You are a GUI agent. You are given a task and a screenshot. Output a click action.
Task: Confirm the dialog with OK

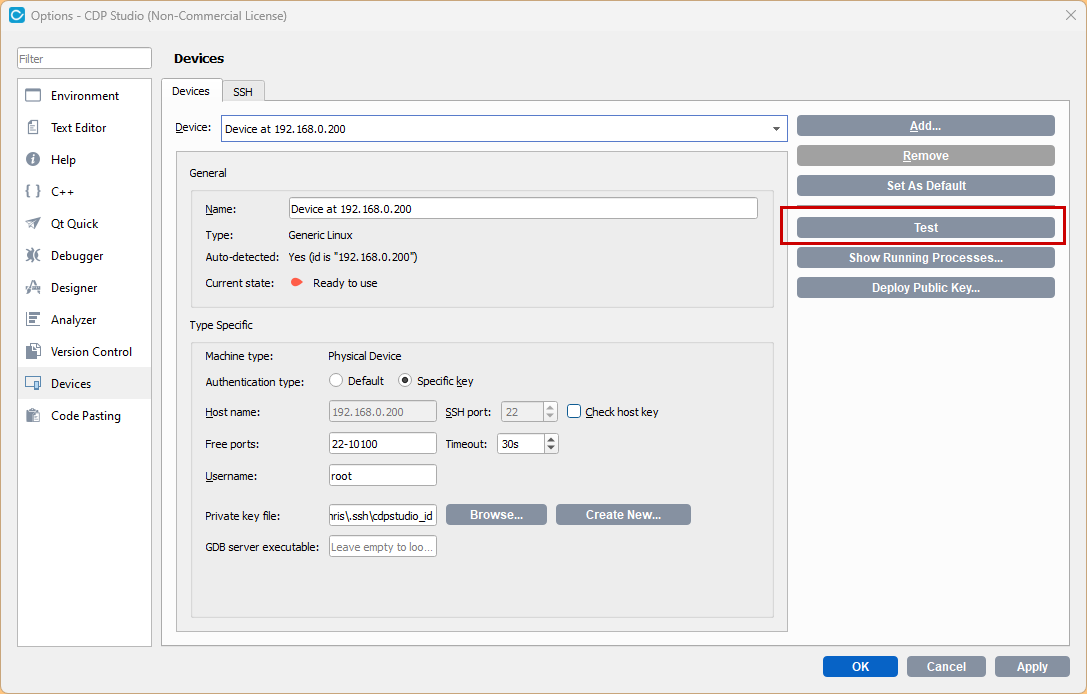860,666
